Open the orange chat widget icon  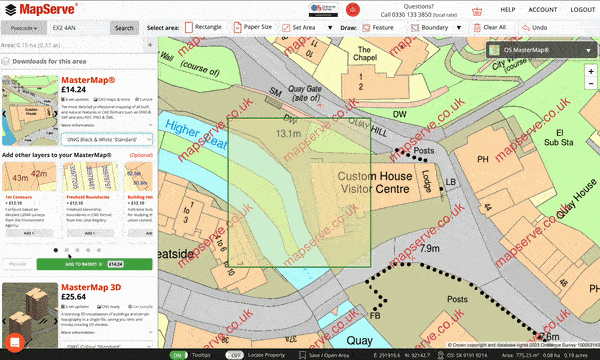coord(15,343)
